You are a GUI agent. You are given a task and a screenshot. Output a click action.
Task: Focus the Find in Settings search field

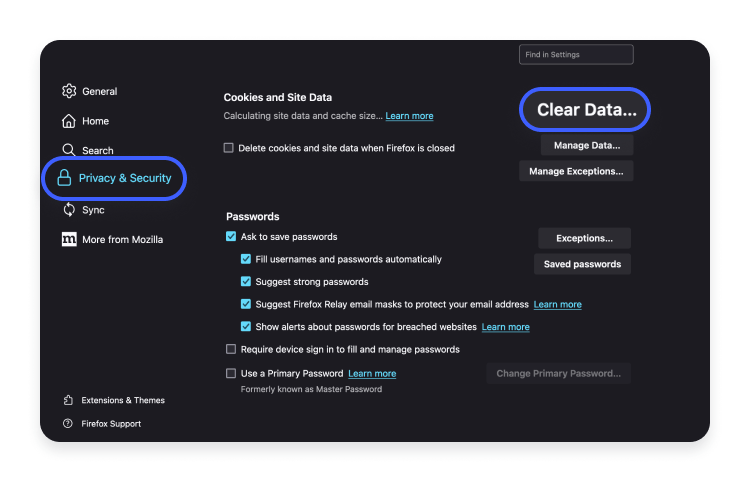[x=576, y=54]
